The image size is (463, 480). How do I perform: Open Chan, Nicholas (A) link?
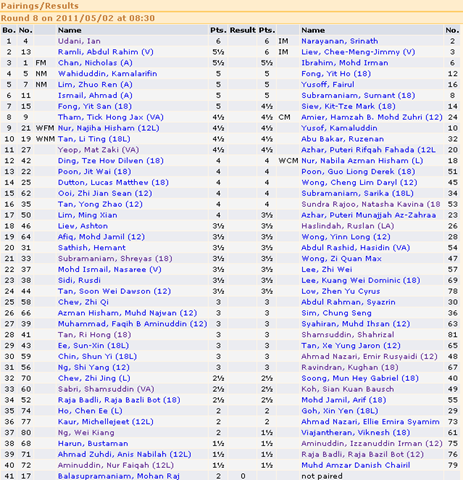tap(95, 63)
